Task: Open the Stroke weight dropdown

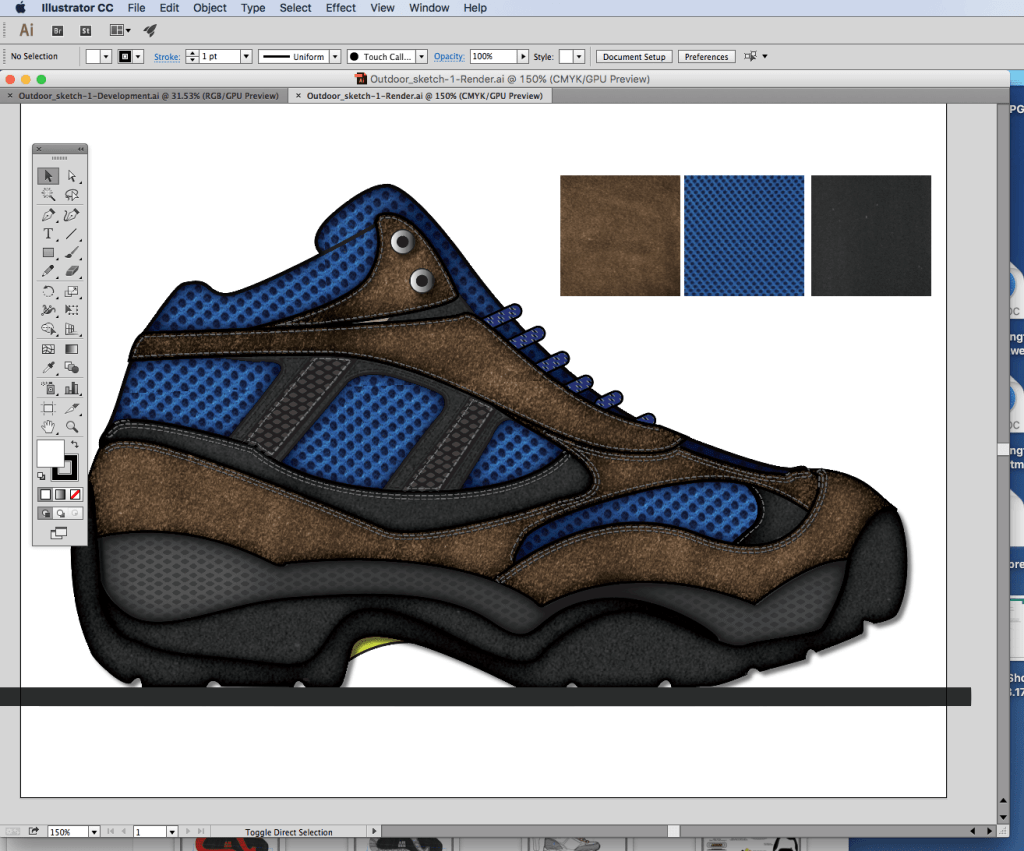Action: click(245, 56)
